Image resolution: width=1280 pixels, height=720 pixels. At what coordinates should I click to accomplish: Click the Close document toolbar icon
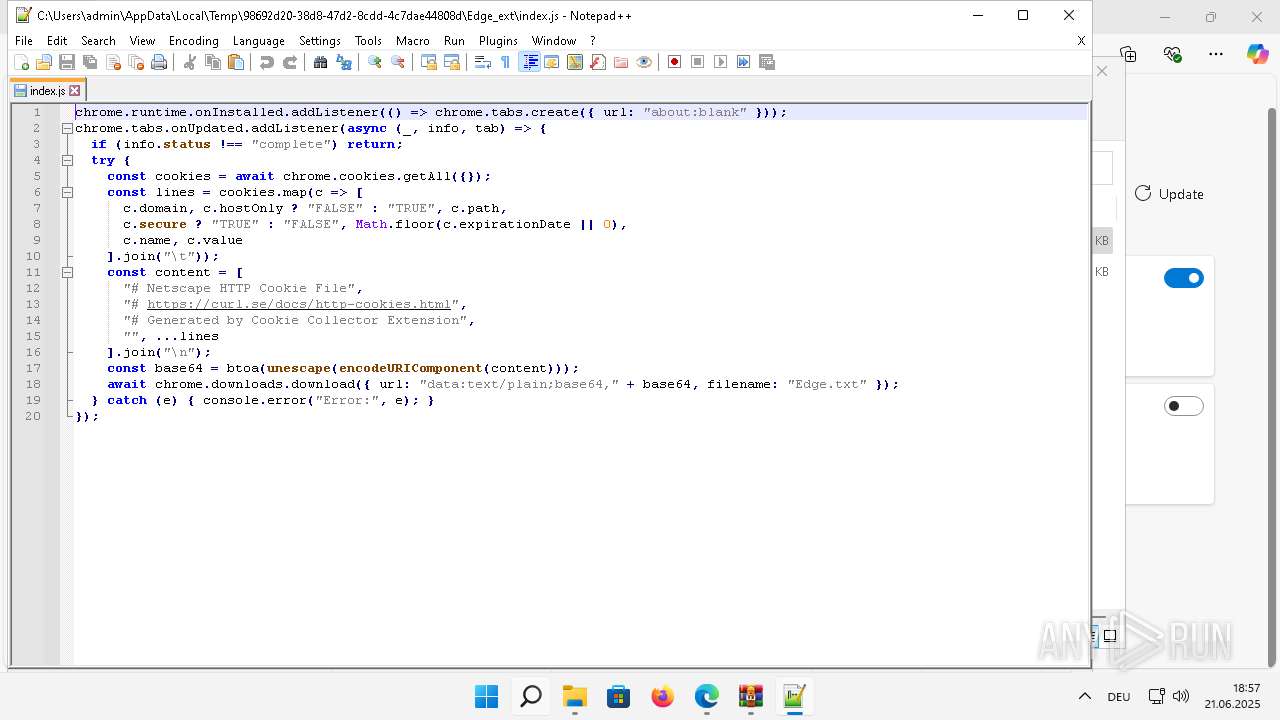pos(113,62)
